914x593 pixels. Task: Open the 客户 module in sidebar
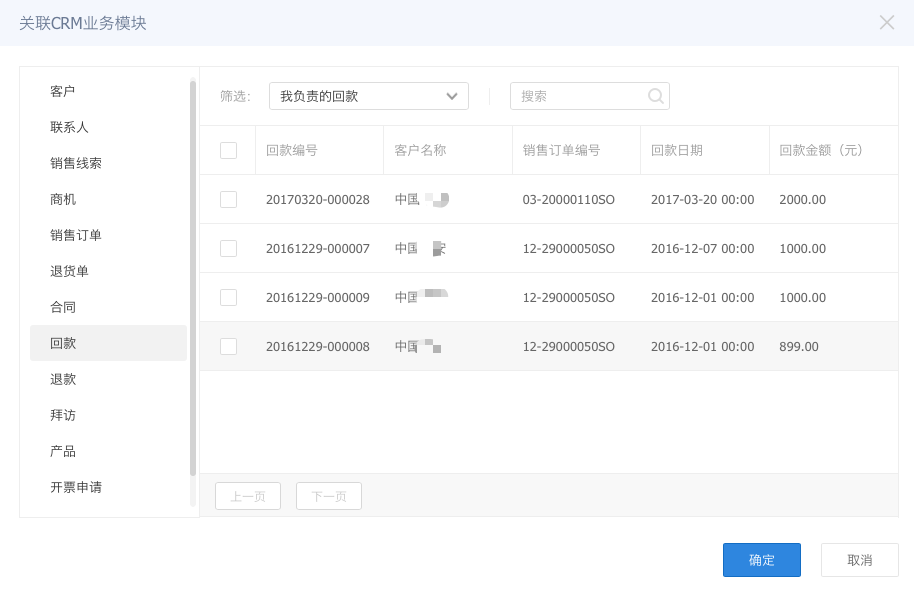pos(63,91)
